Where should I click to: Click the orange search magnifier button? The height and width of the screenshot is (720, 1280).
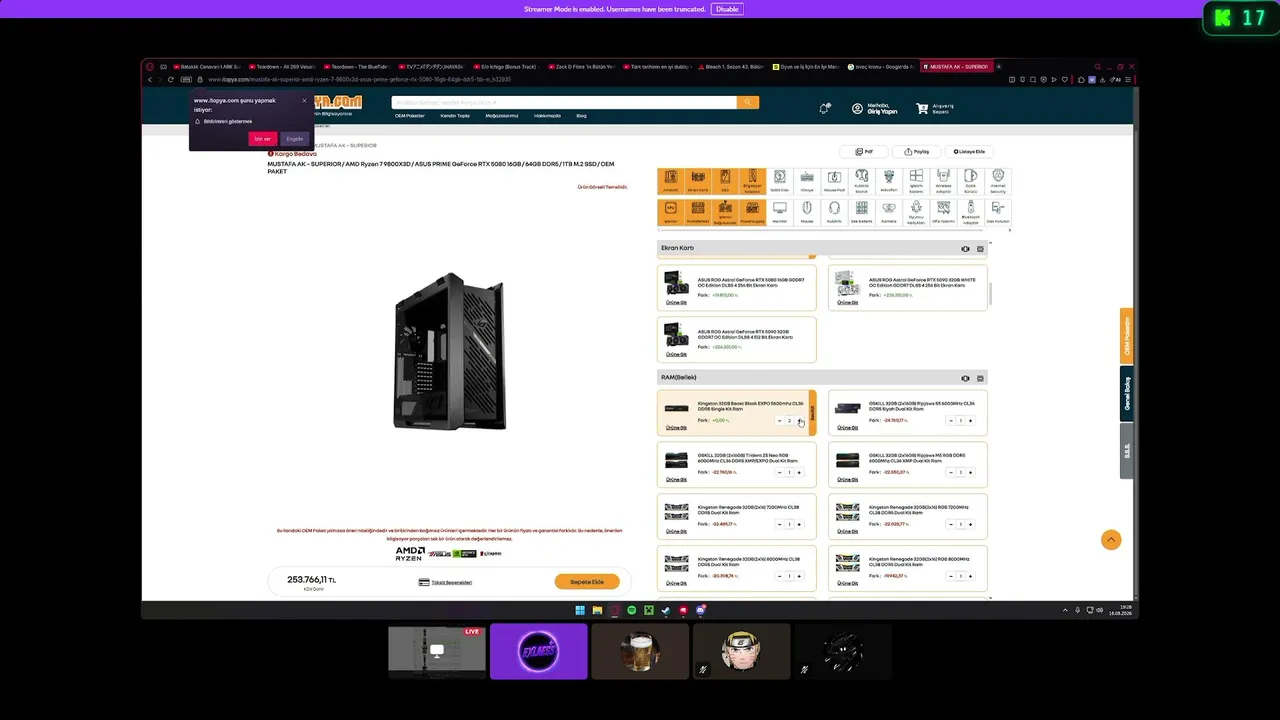(748, 102)
